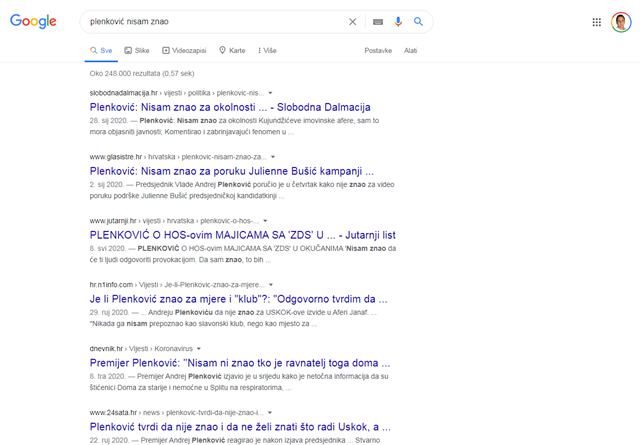Image resolution: width=640 pixels, height=445 pixels.
Task: Open the on-screen keyboard input tool
Action: [x=378, y=21]
